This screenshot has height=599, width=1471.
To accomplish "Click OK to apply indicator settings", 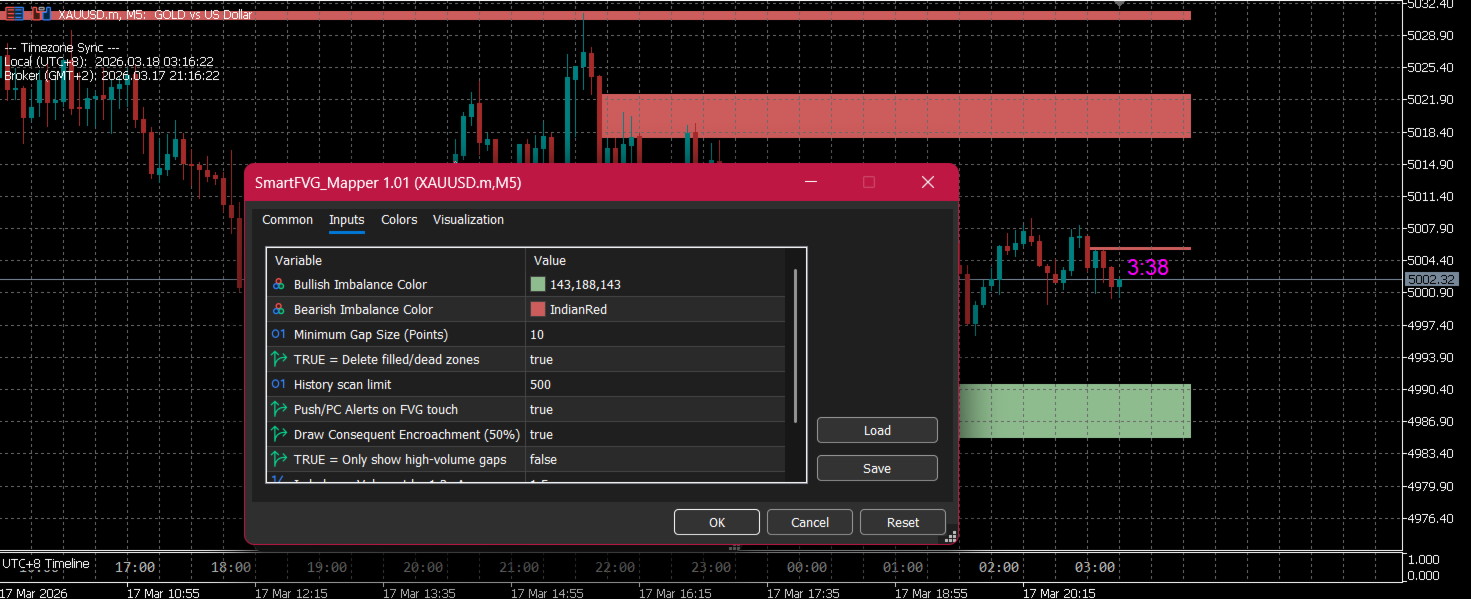I will (717, 522).
